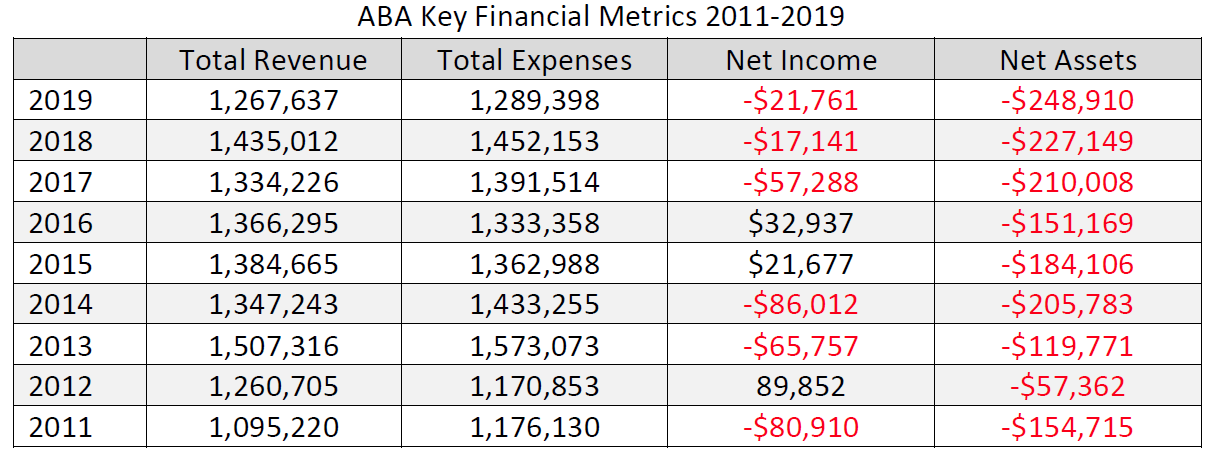Select 2011 net assets -$154,715
Screen dimensions: 1215x460
[1067, 428]
